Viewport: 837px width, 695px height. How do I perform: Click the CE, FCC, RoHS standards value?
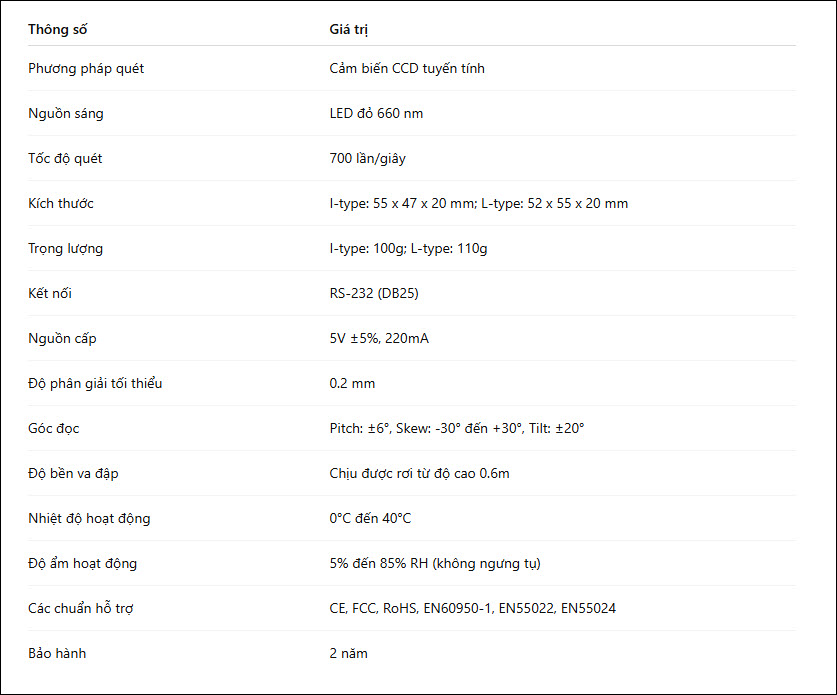click(472, 609)
